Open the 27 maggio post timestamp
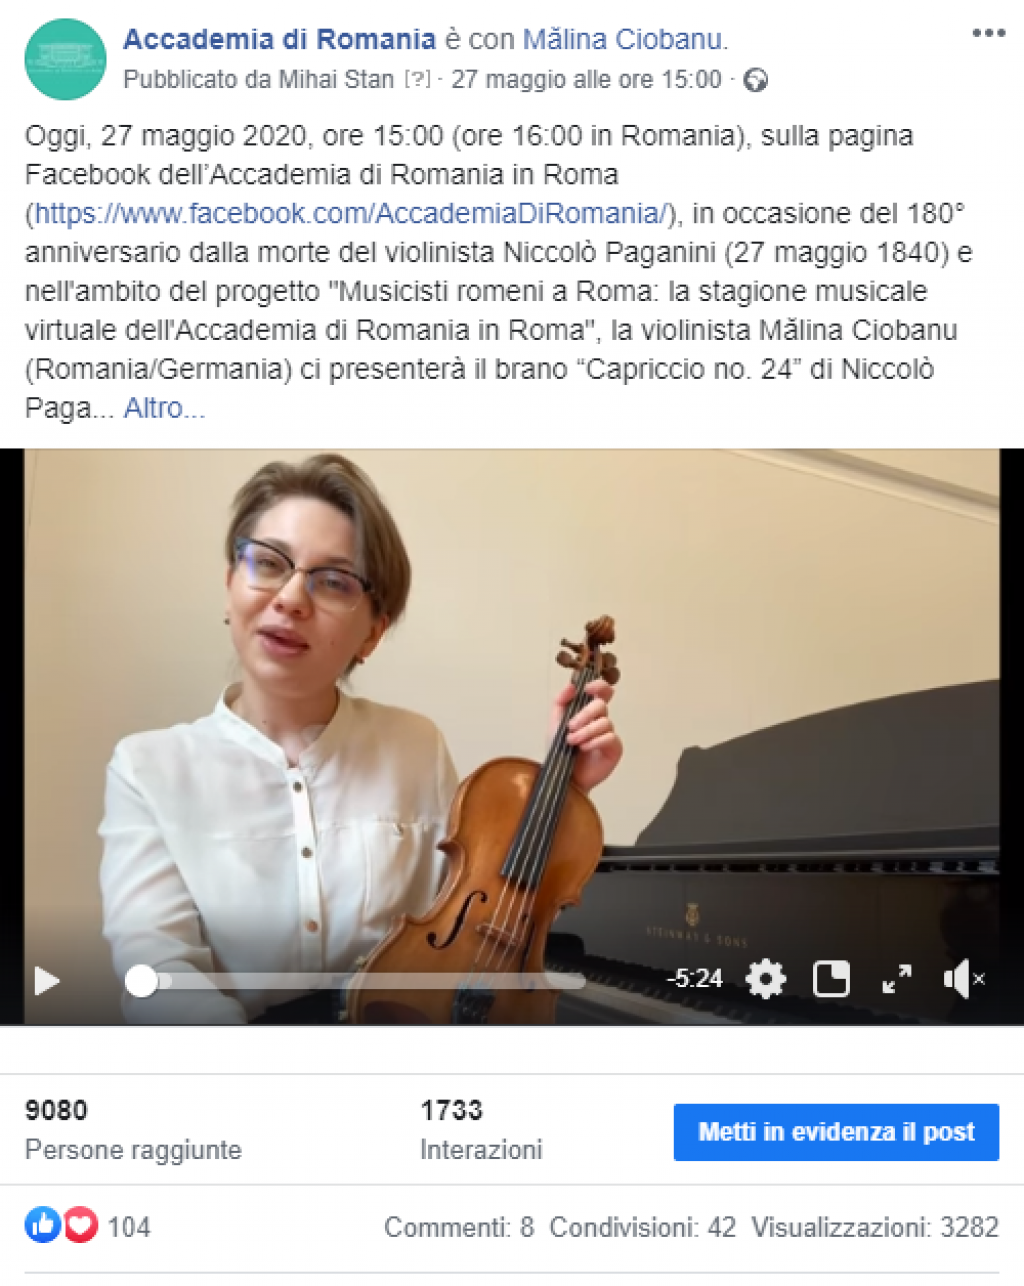This screenshot has width=1024, height=1286. 586,79
